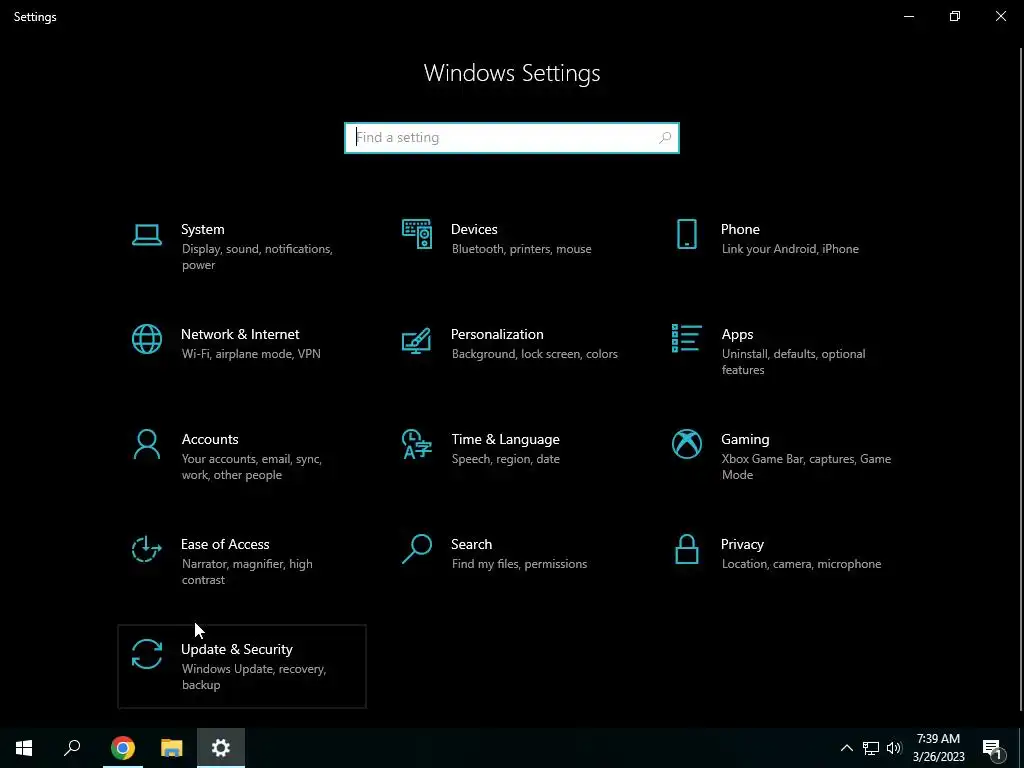Click 'Wi-Fi, airplane mode, VPN' text
The width and height of the screenshot is (1024, 768).
click(251, 354)
